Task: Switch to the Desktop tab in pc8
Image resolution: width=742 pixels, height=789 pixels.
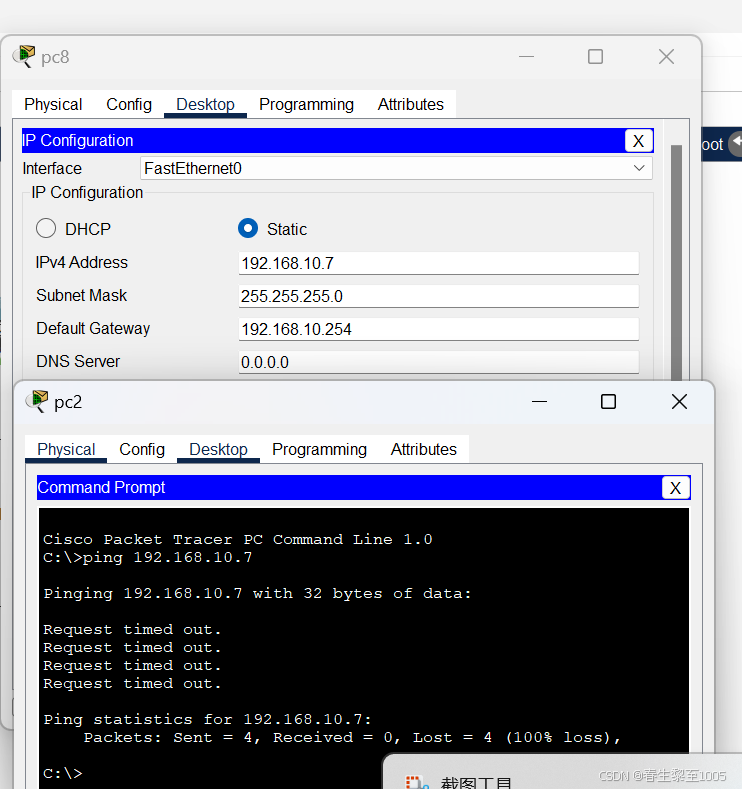Action: (x=205, y=104)
